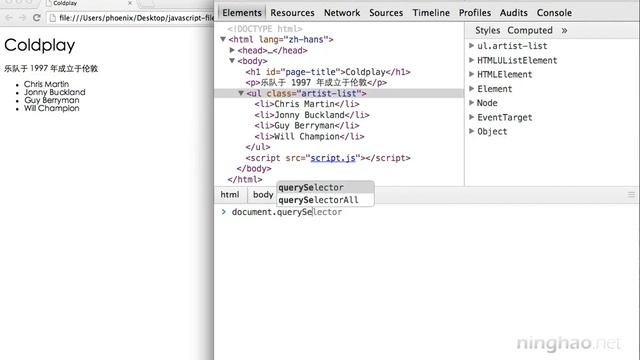Collapse the html element node

(223, 39)
